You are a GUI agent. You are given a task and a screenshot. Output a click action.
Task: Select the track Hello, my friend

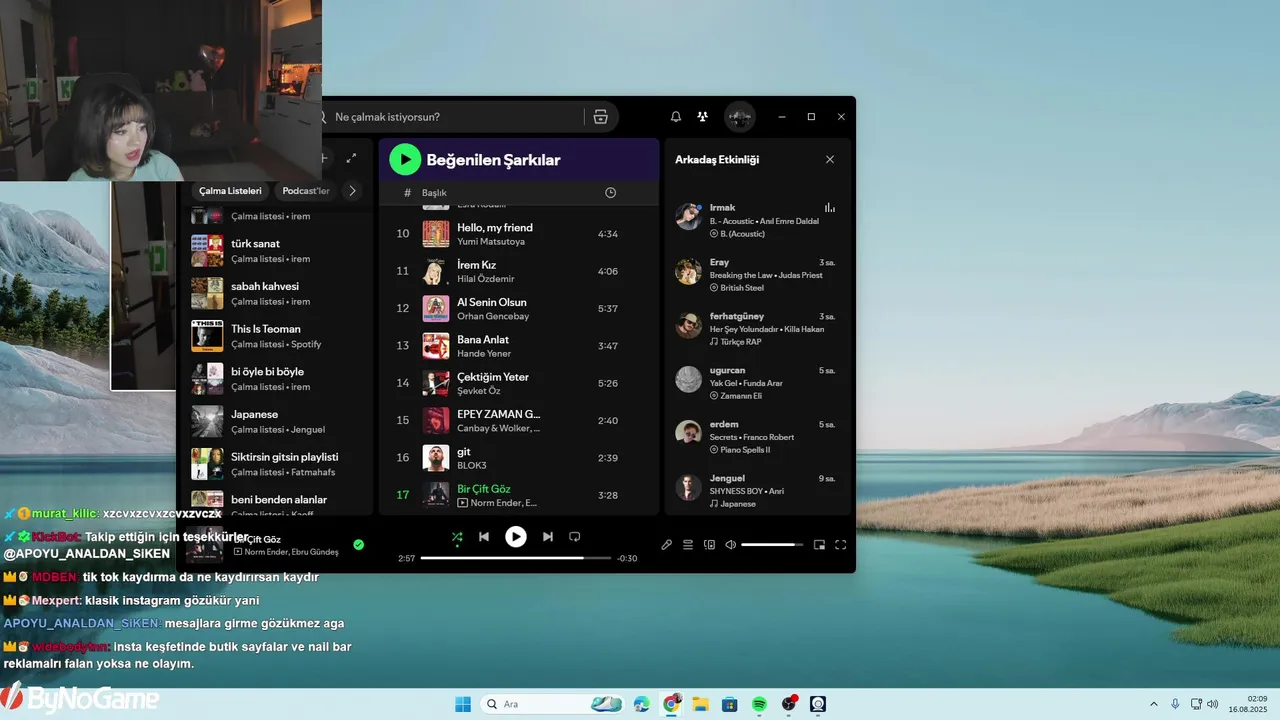click(518, 234)
